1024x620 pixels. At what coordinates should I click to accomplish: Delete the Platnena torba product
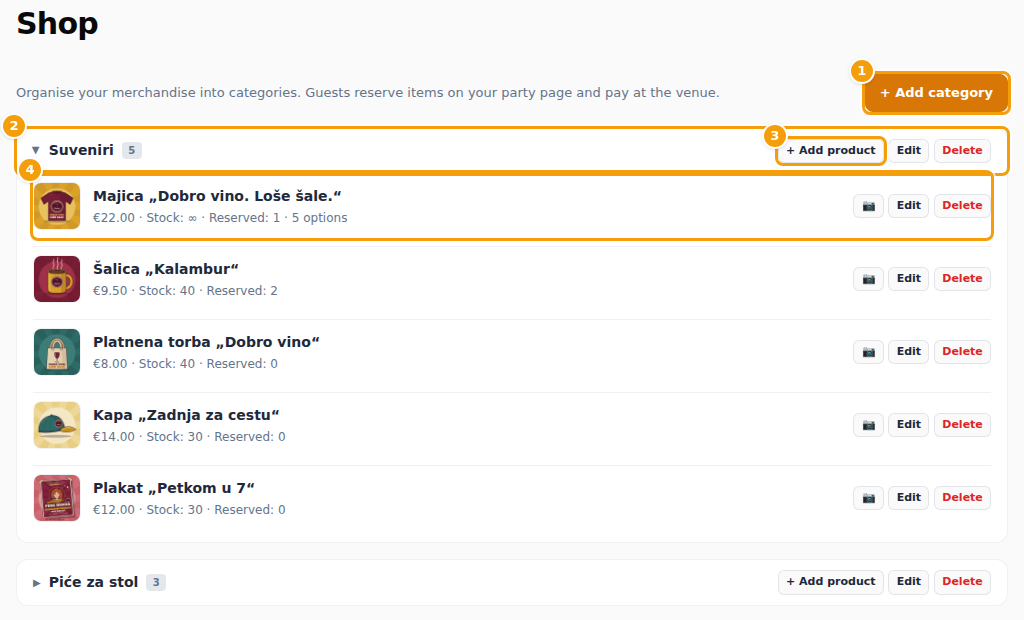tap(962, 352)
